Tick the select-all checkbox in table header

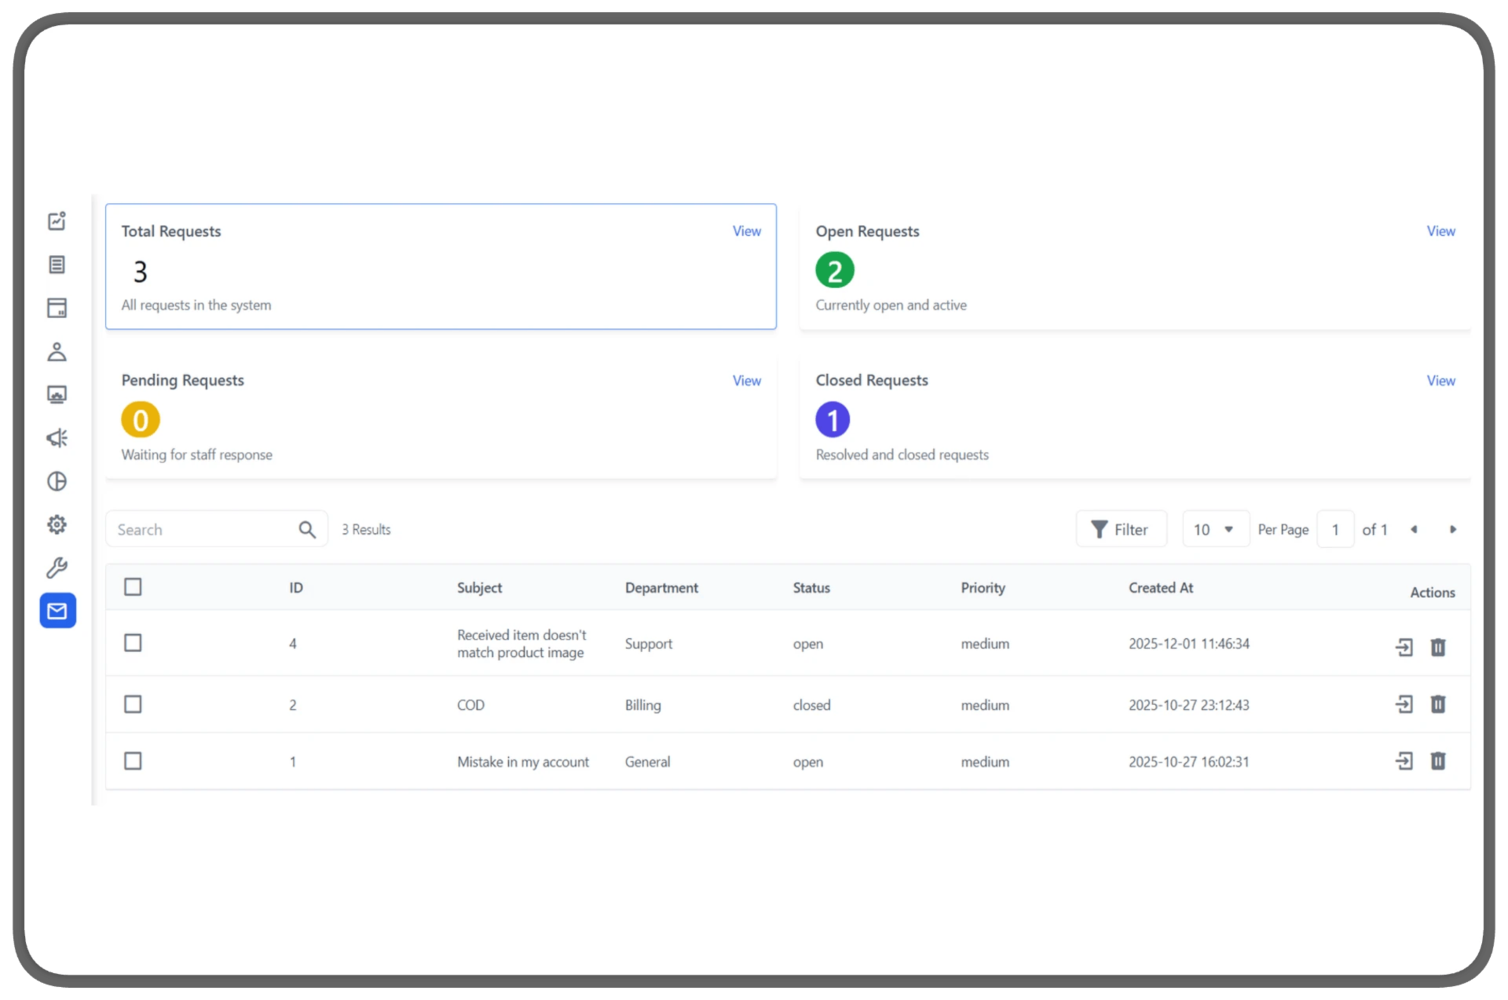[133, 587]
